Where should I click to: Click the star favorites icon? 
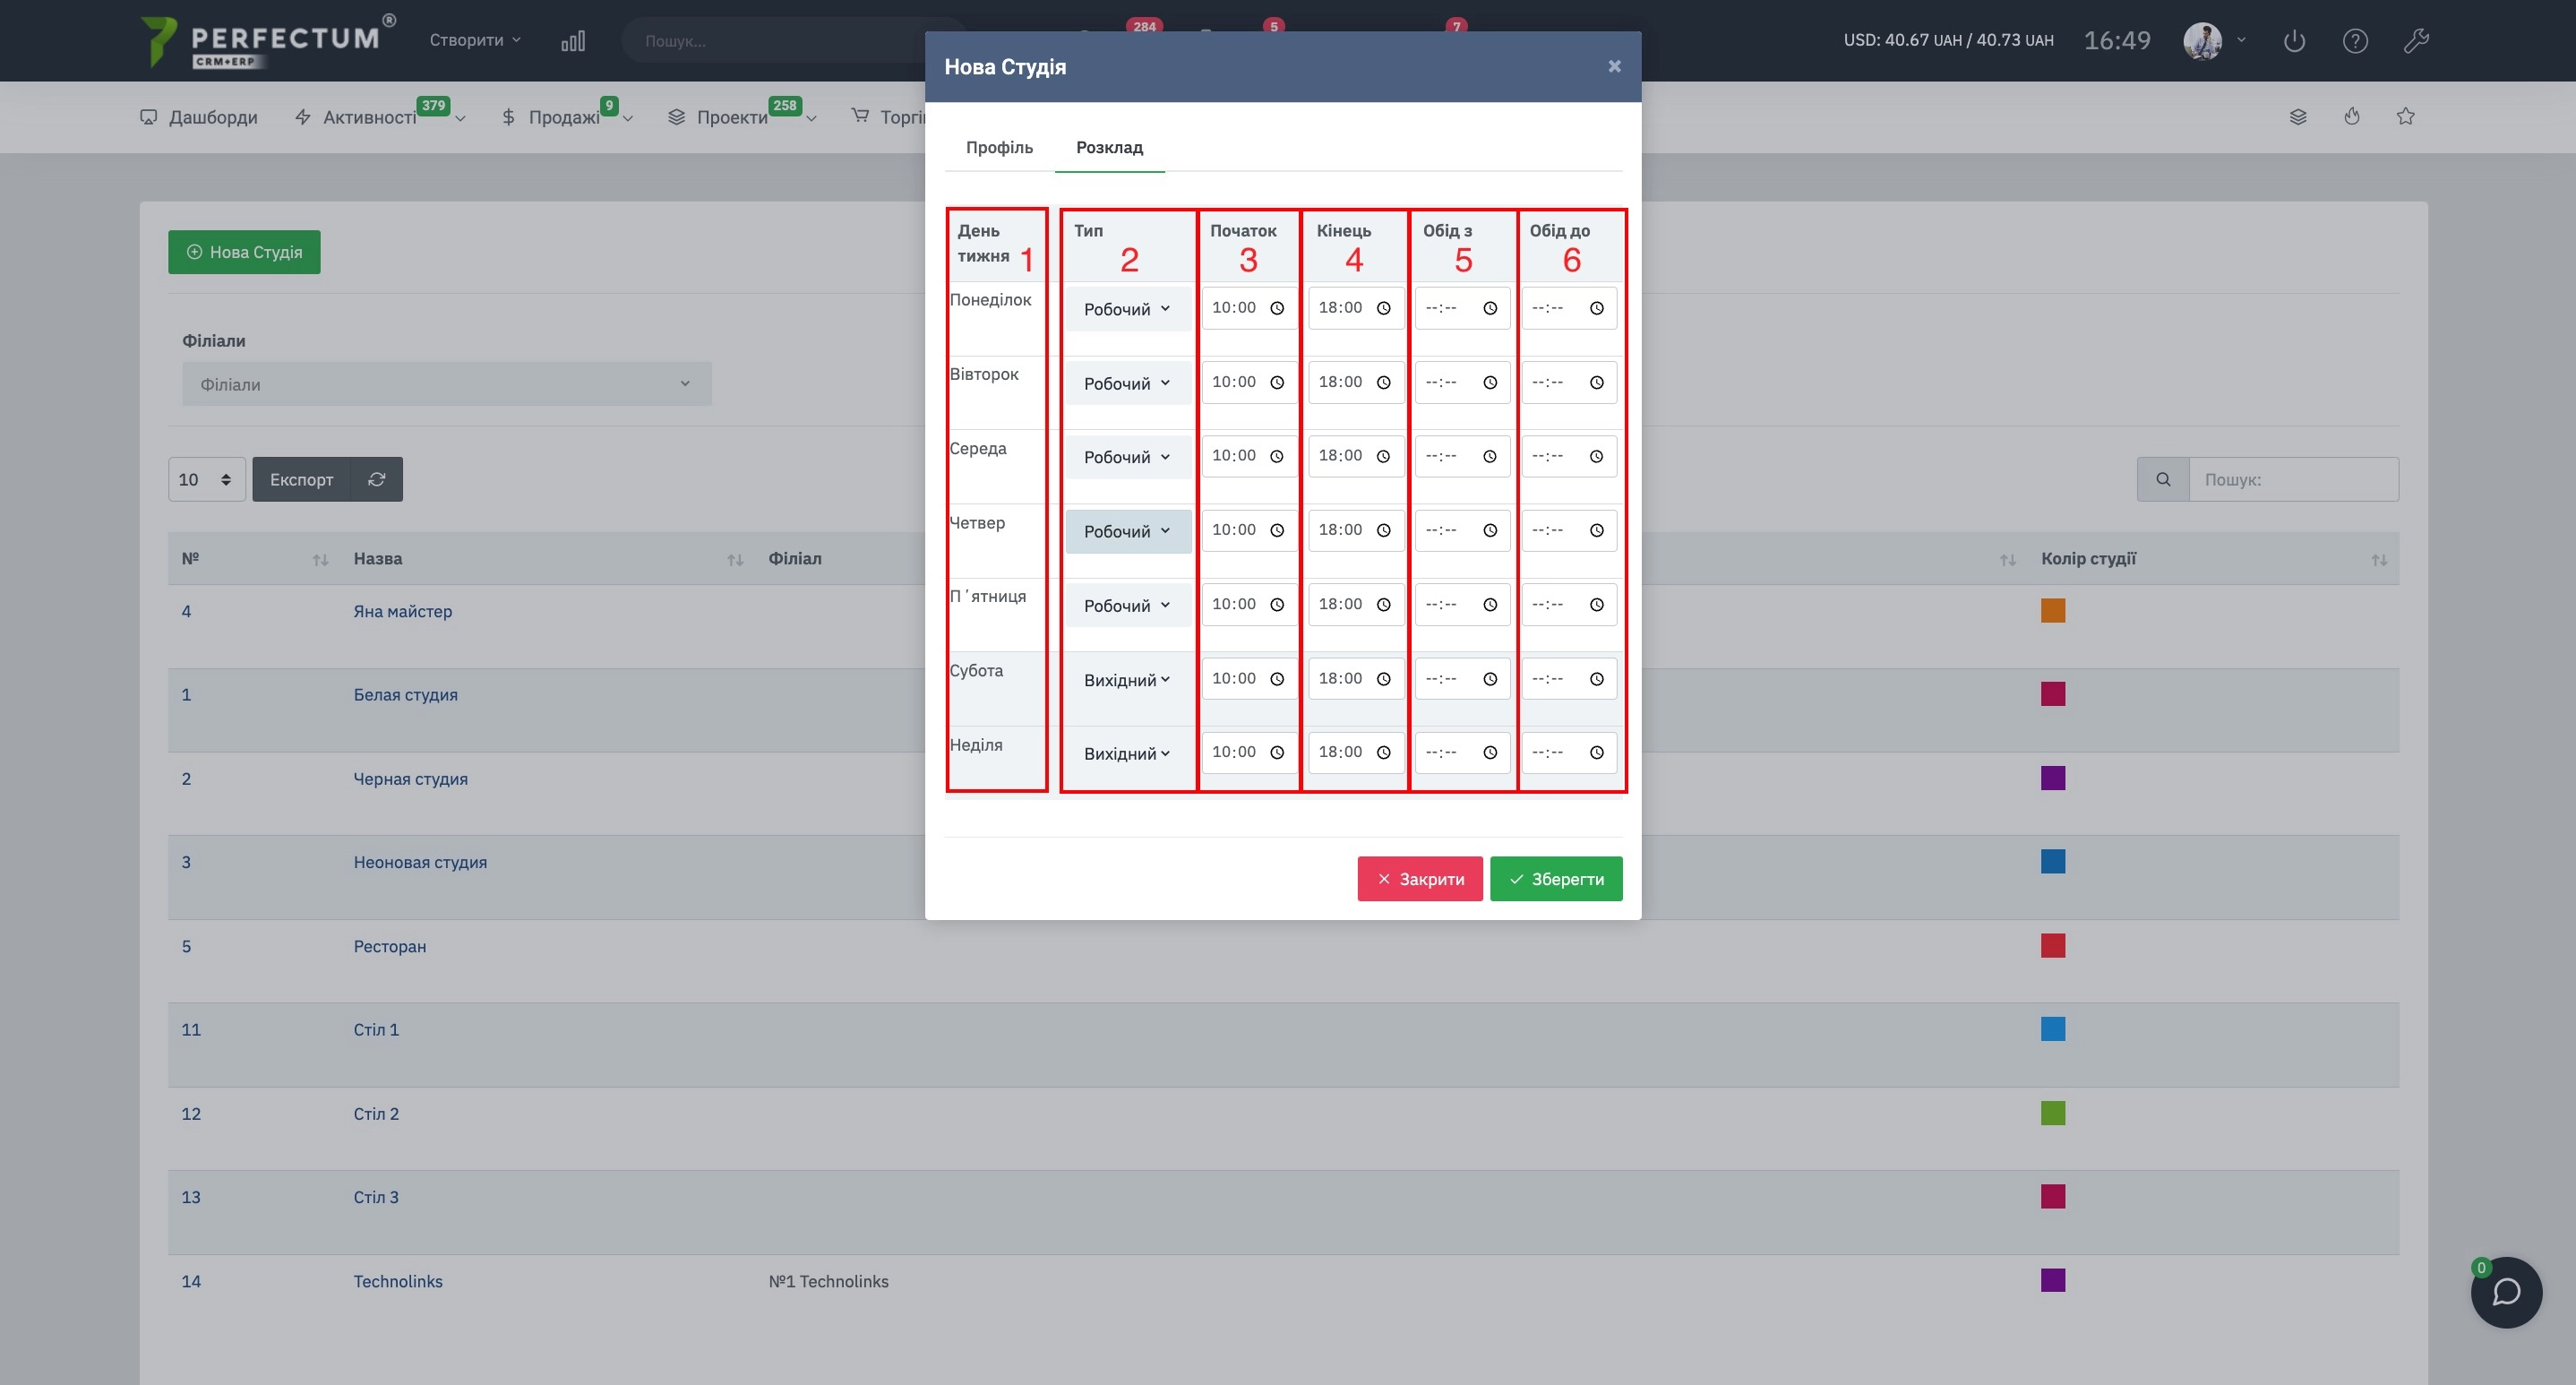(2406, 117)
